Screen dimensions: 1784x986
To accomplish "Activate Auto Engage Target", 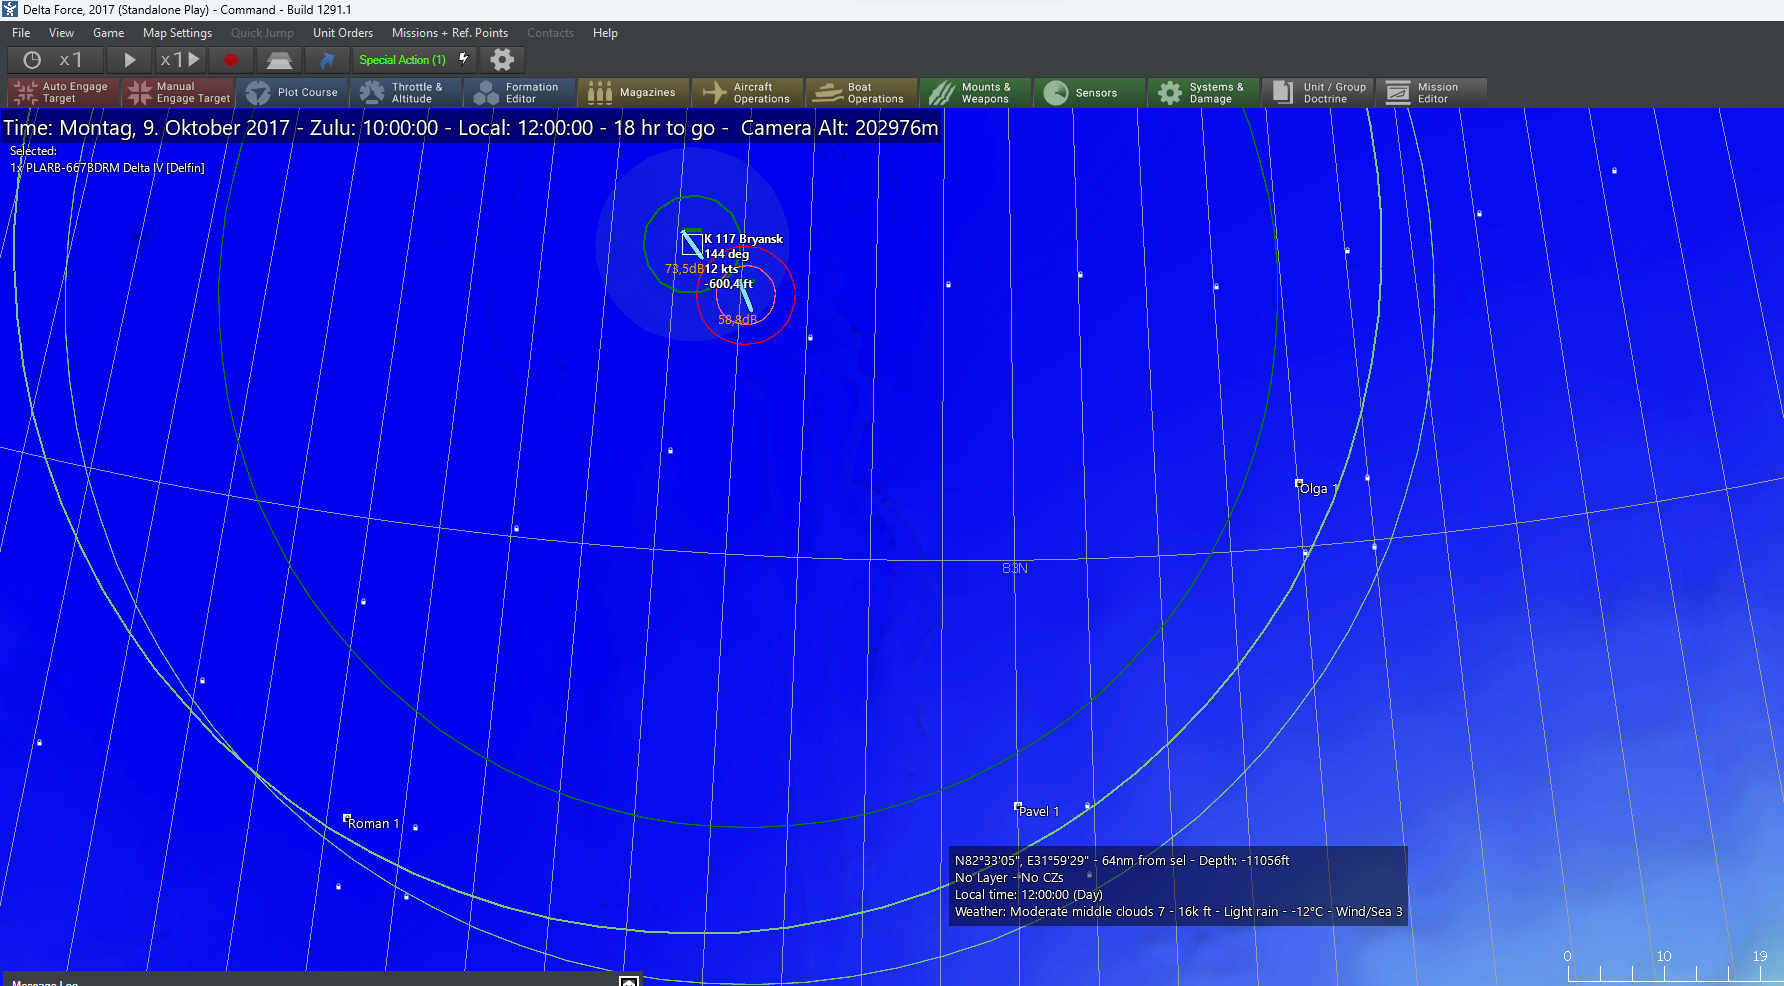I will (63, 93).
